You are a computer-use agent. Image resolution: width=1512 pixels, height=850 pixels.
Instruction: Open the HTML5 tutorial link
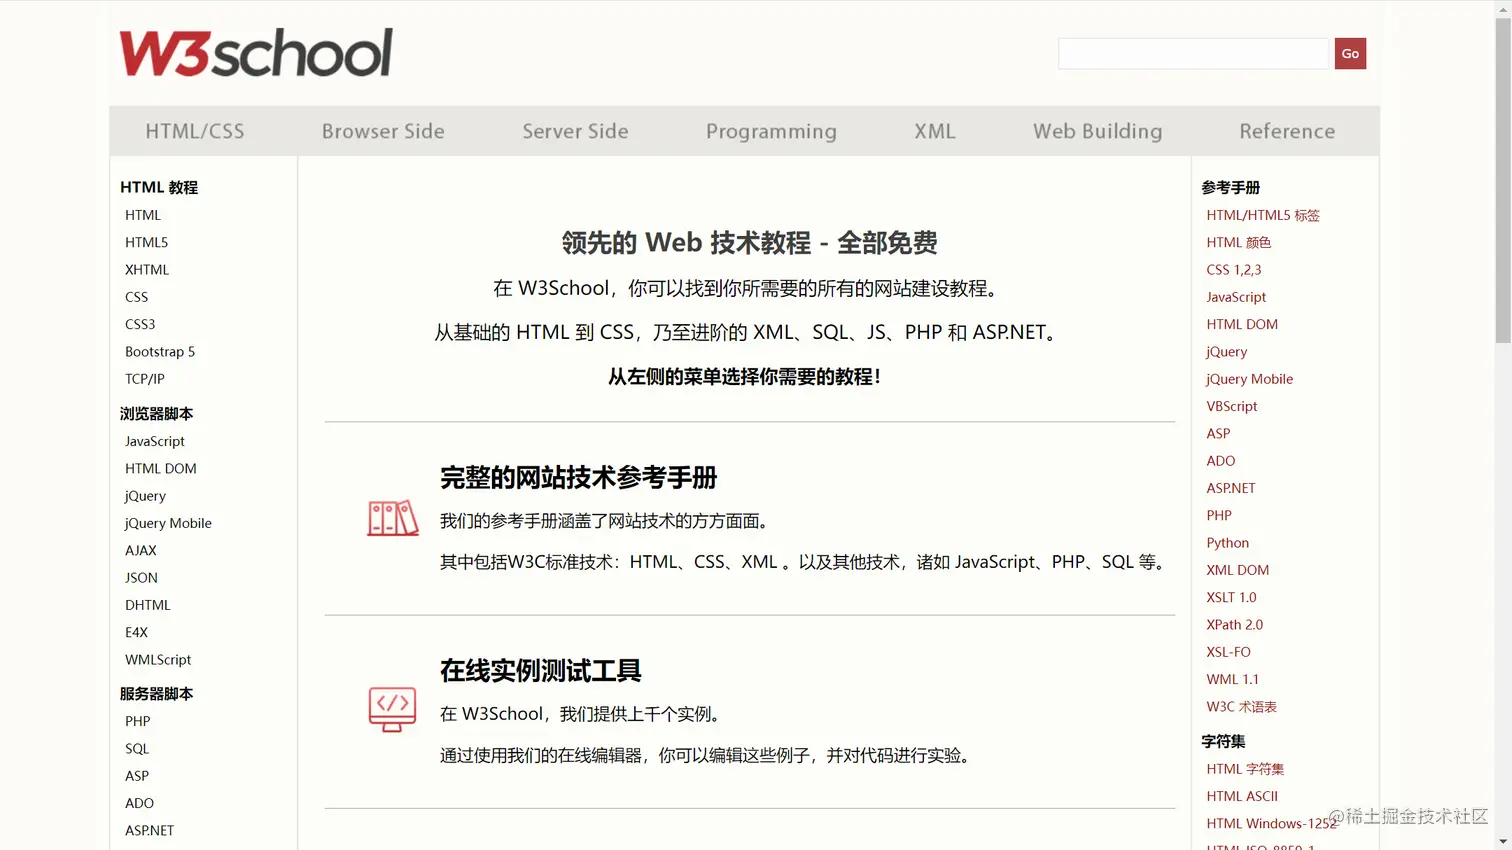(146, 242)
